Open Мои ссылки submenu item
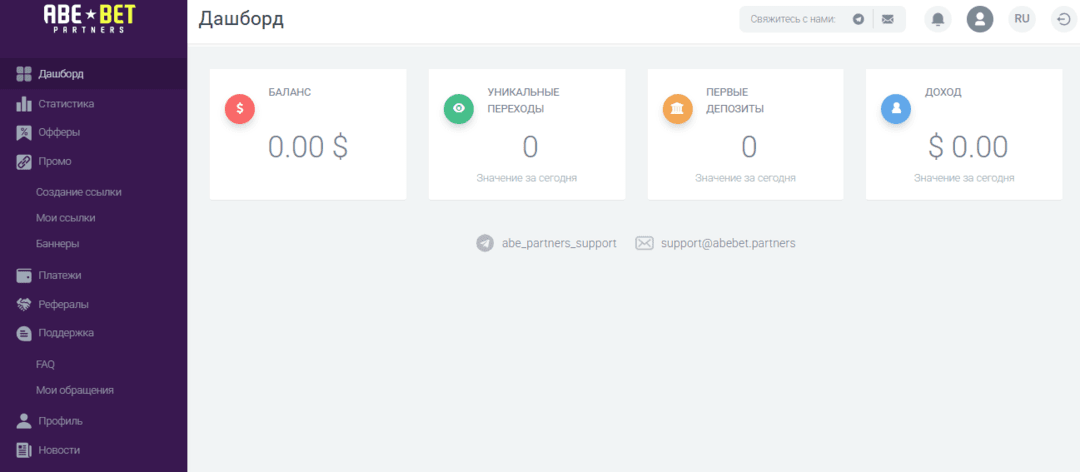The height and width of the screenshot is (472, 1080). pos(65,218)
